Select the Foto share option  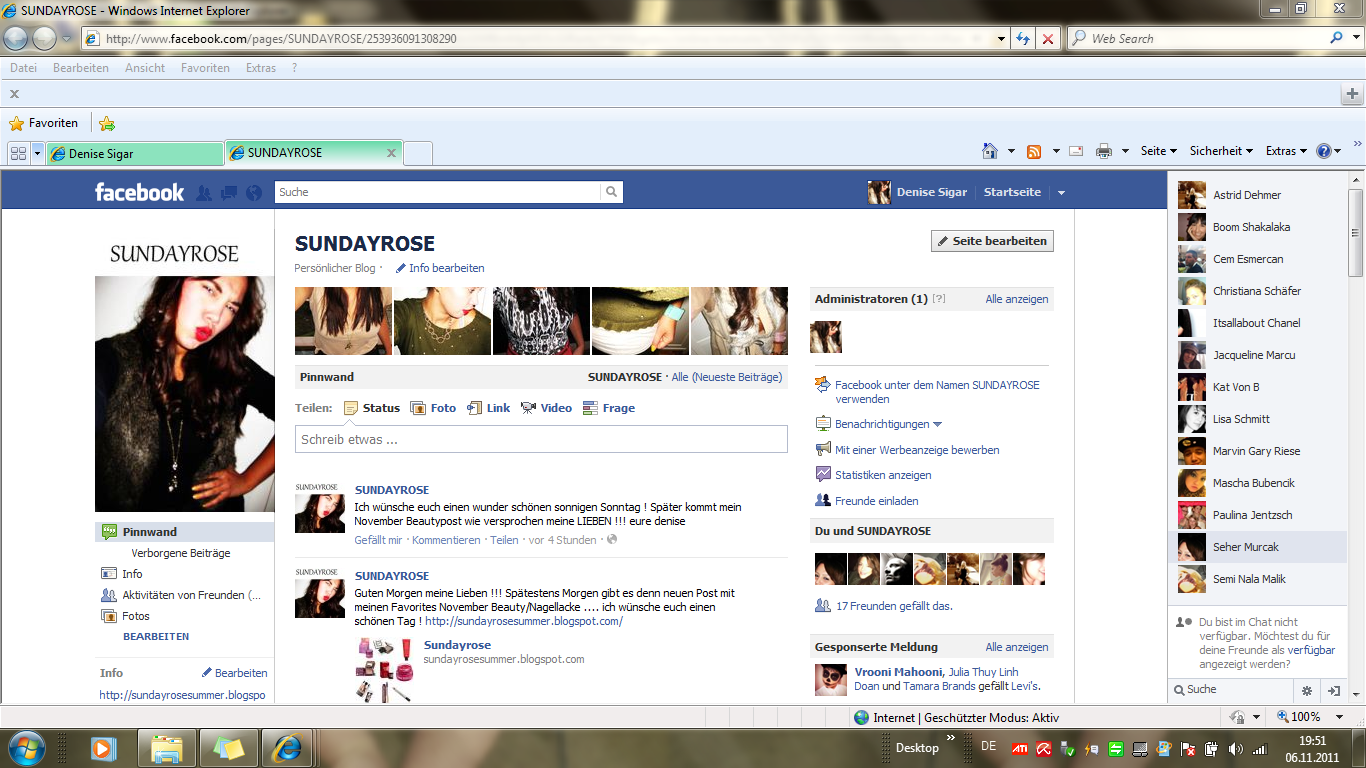pyautogui.click(x=433, y=408)
